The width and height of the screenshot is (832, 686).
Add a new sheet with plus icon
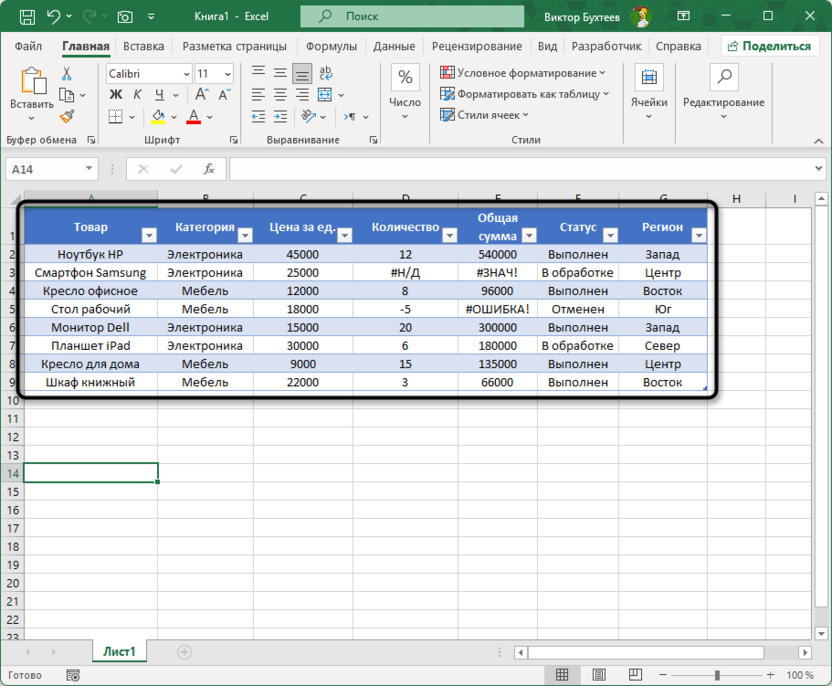tap(184, 651)
